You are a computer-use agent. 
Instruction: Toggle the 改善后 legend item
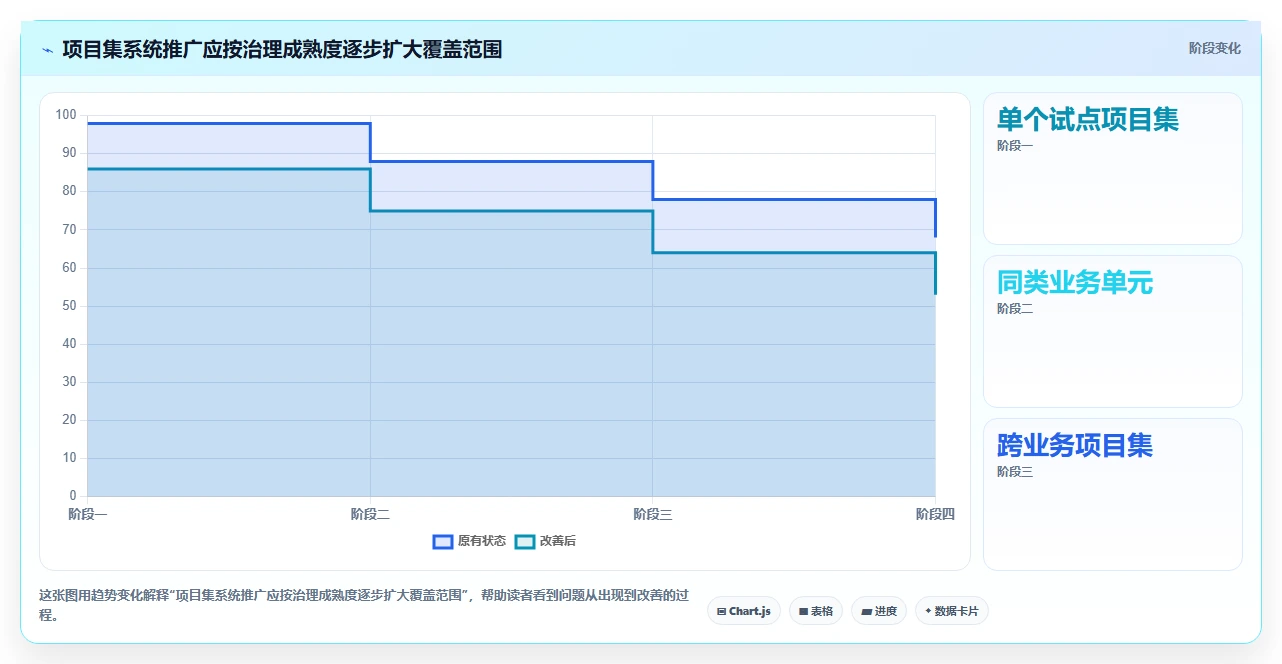545,541
